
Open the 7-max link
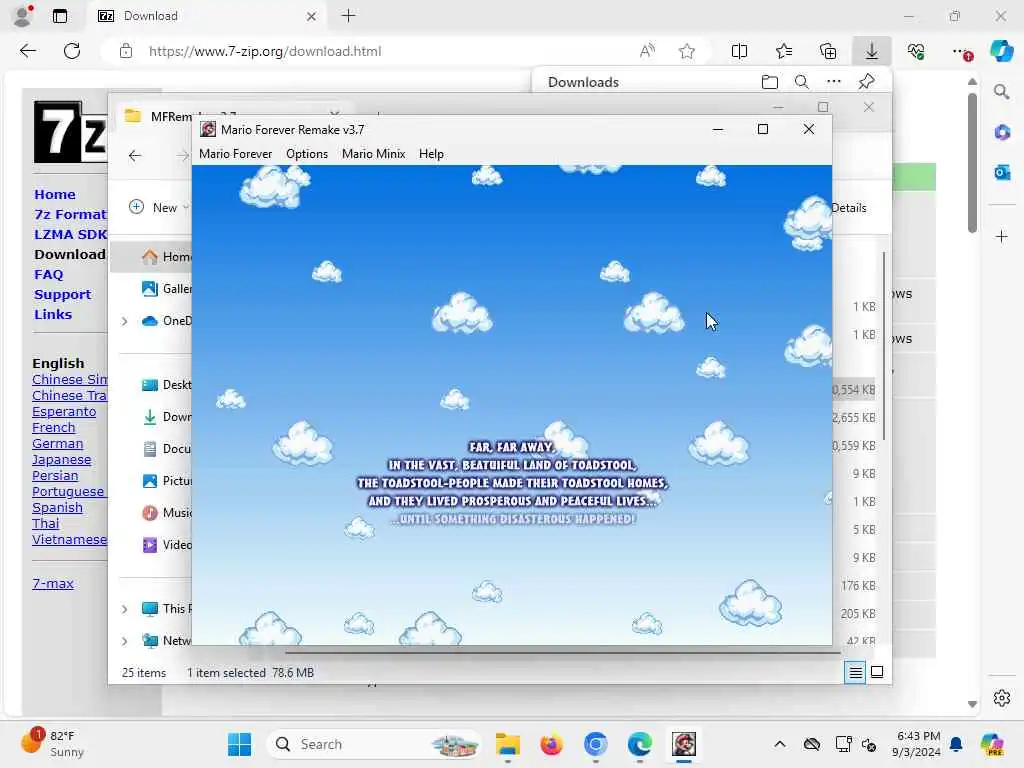click(53, 583)
